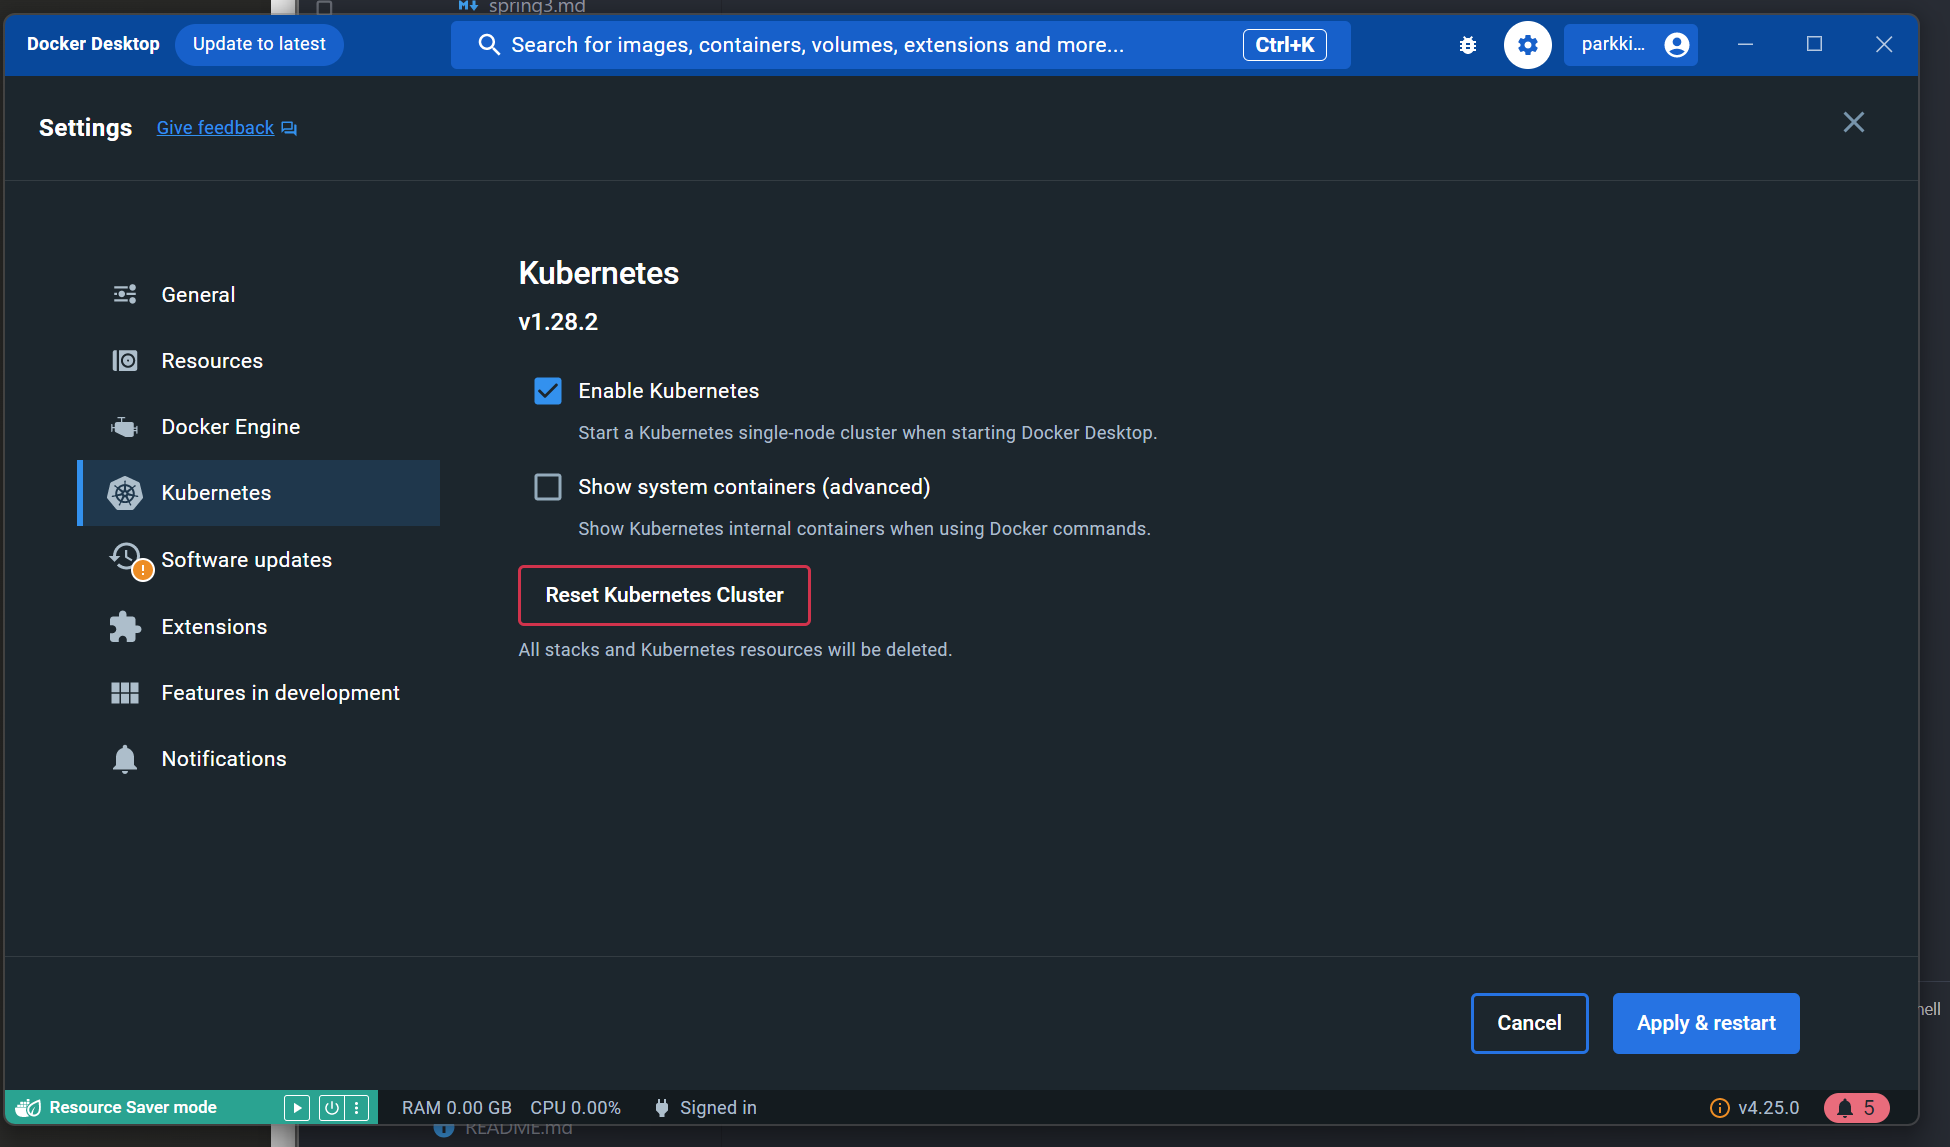
Task: Click the v4.25.0 version text
Action: pyautogui.click(x=1768, y=1108)
